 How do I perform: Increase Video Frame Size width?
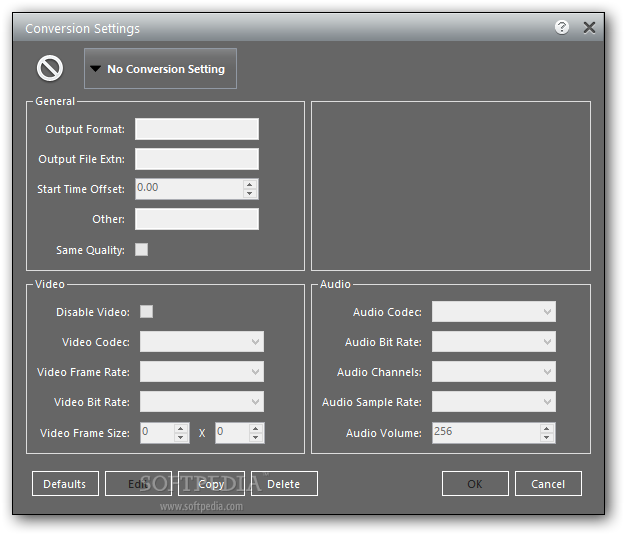click(181, 429)
